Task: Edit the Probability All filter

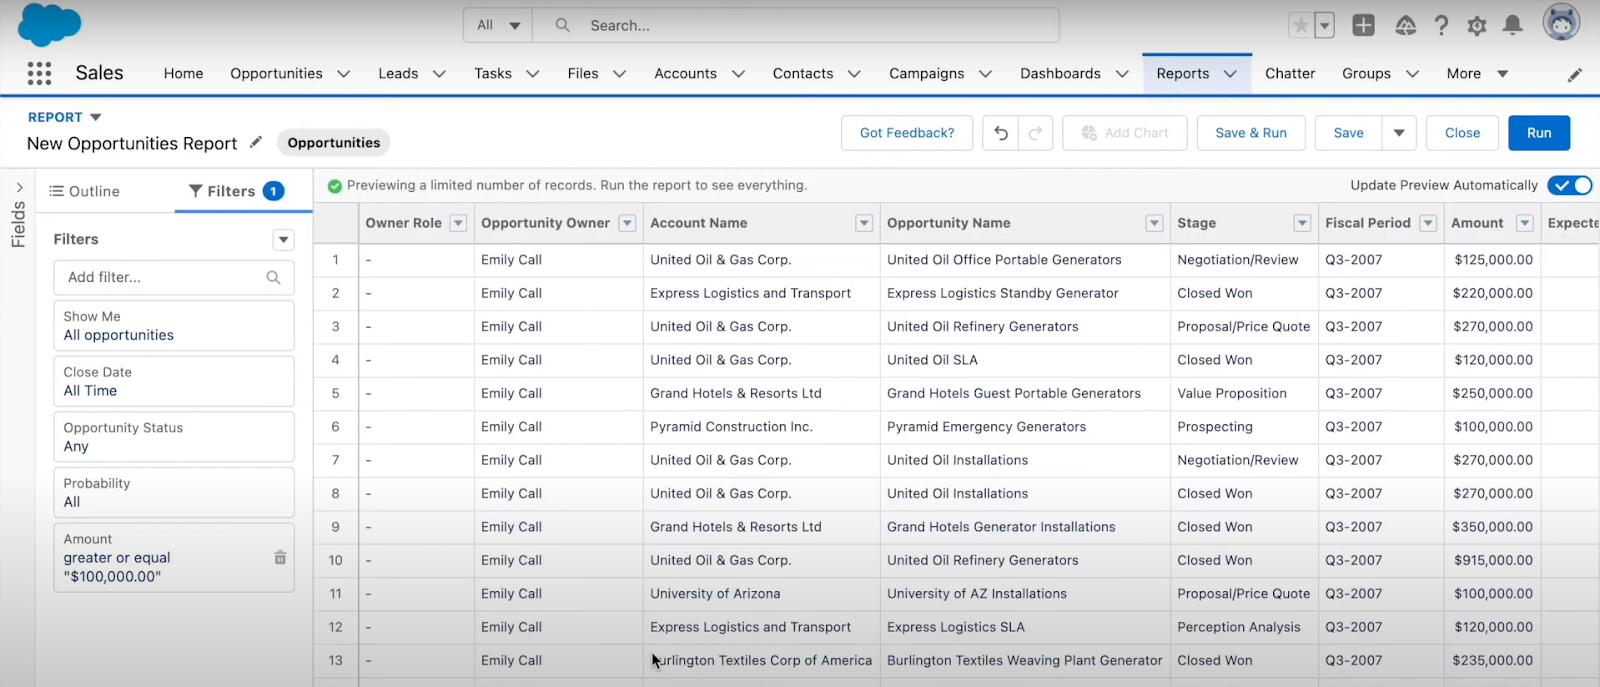Action: click(x=174, y=493)
